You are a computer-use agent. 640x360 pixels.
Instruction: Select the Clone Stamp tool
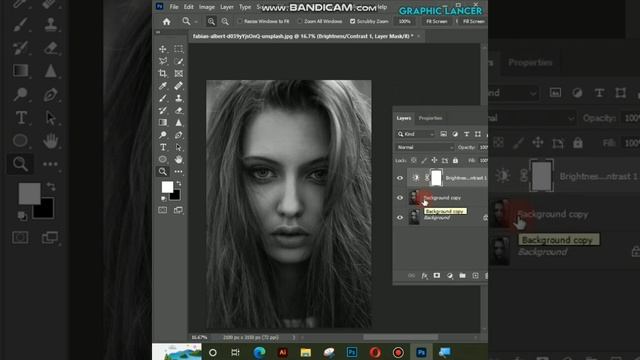tap(178, 98)
